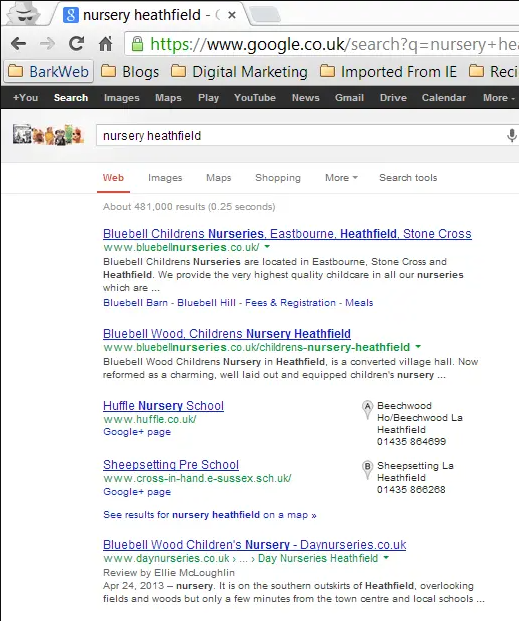
Task: Open Bluebell Wood Children's Nursery Daynurseries result
Action: click(254, 545)
